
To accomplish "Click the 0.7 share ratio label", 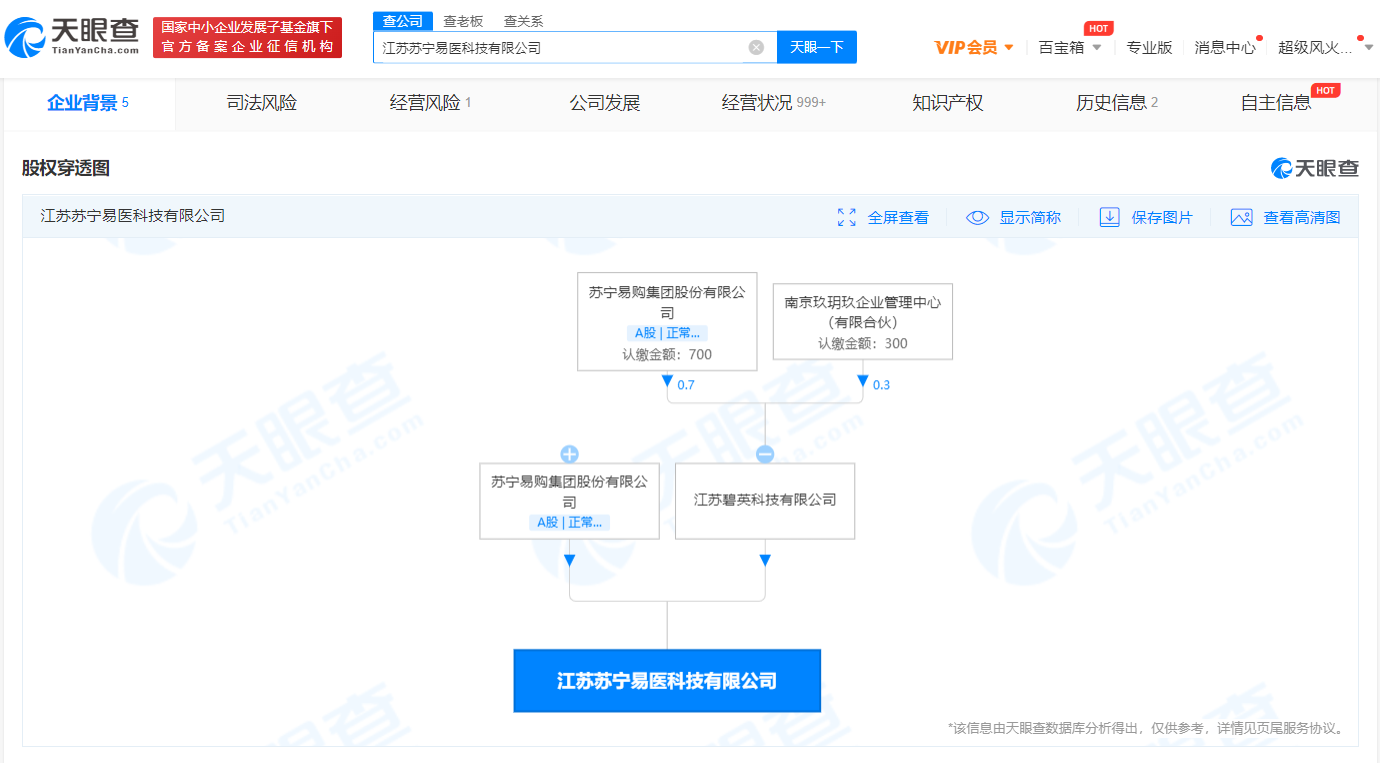I will 686,385.
